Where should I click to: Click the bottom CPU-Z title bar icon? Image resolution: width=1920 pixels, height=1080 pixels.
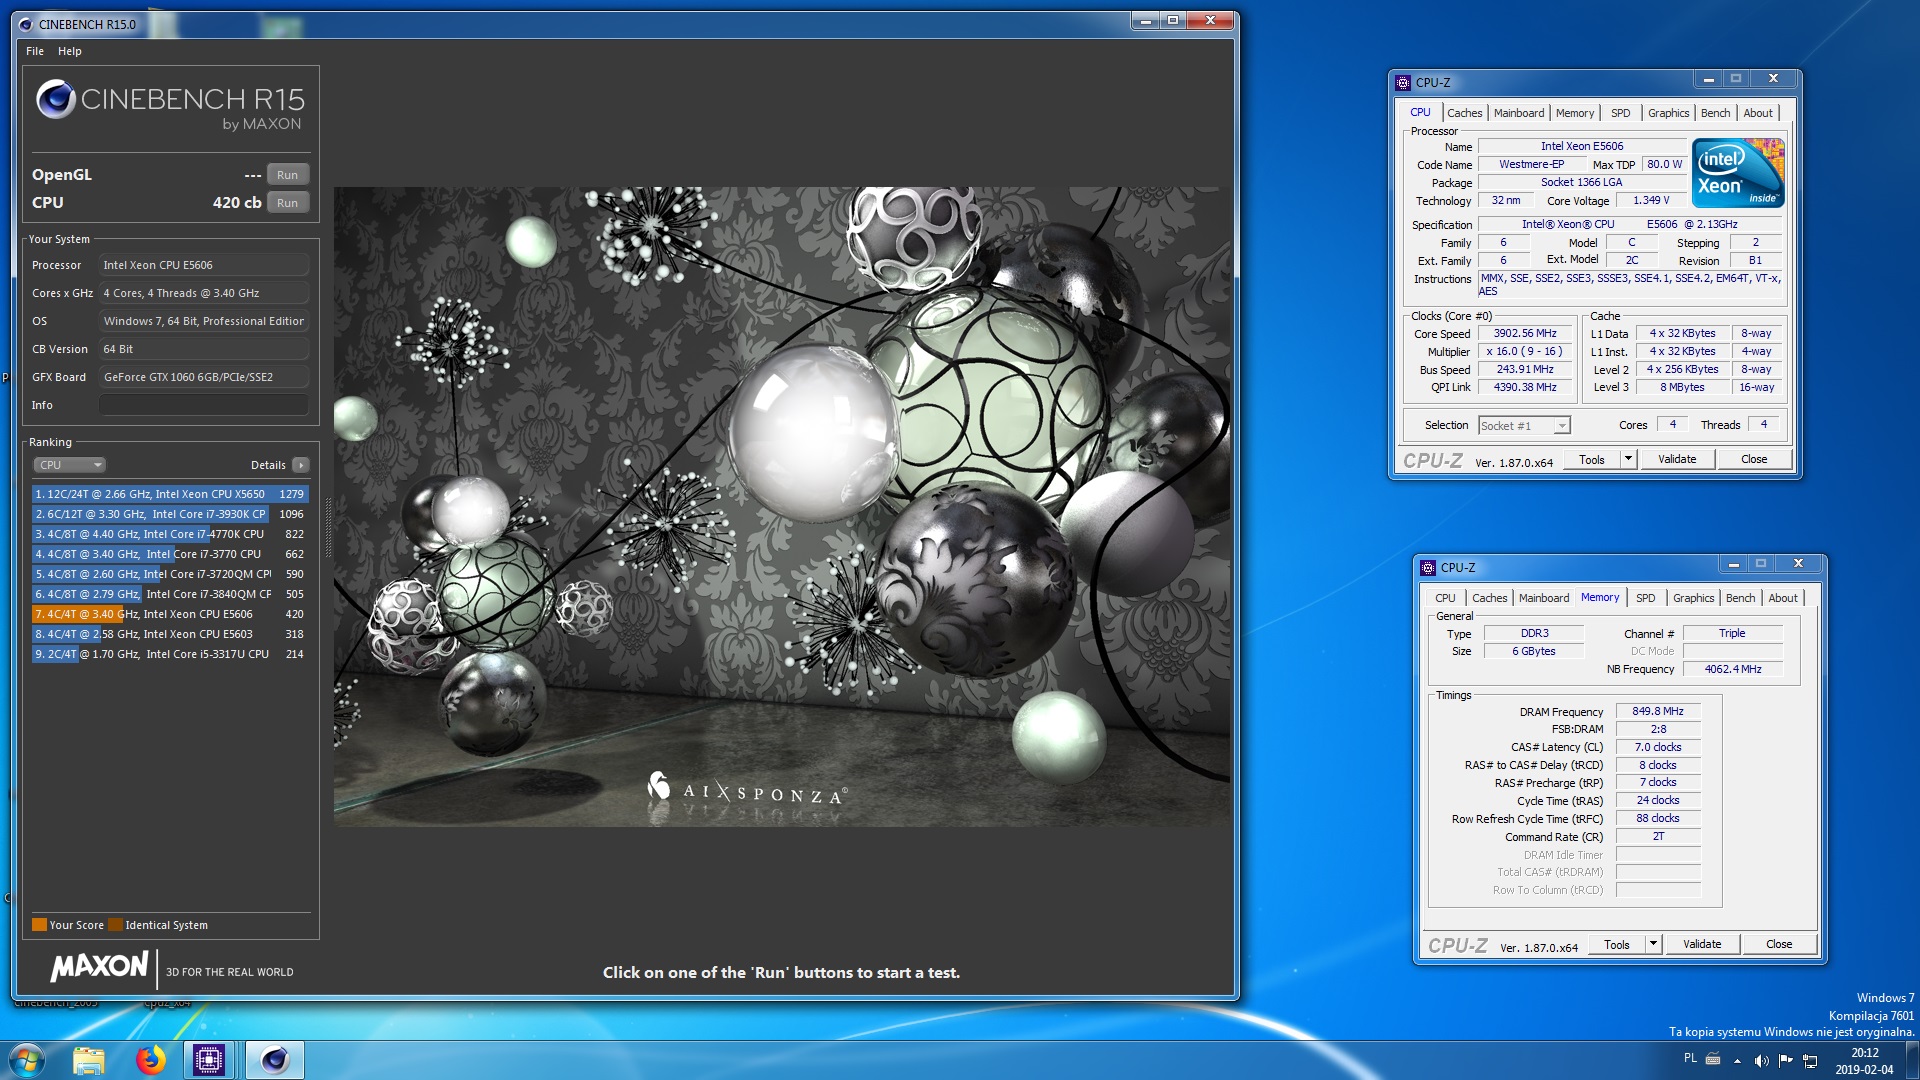coord(1428,568)
